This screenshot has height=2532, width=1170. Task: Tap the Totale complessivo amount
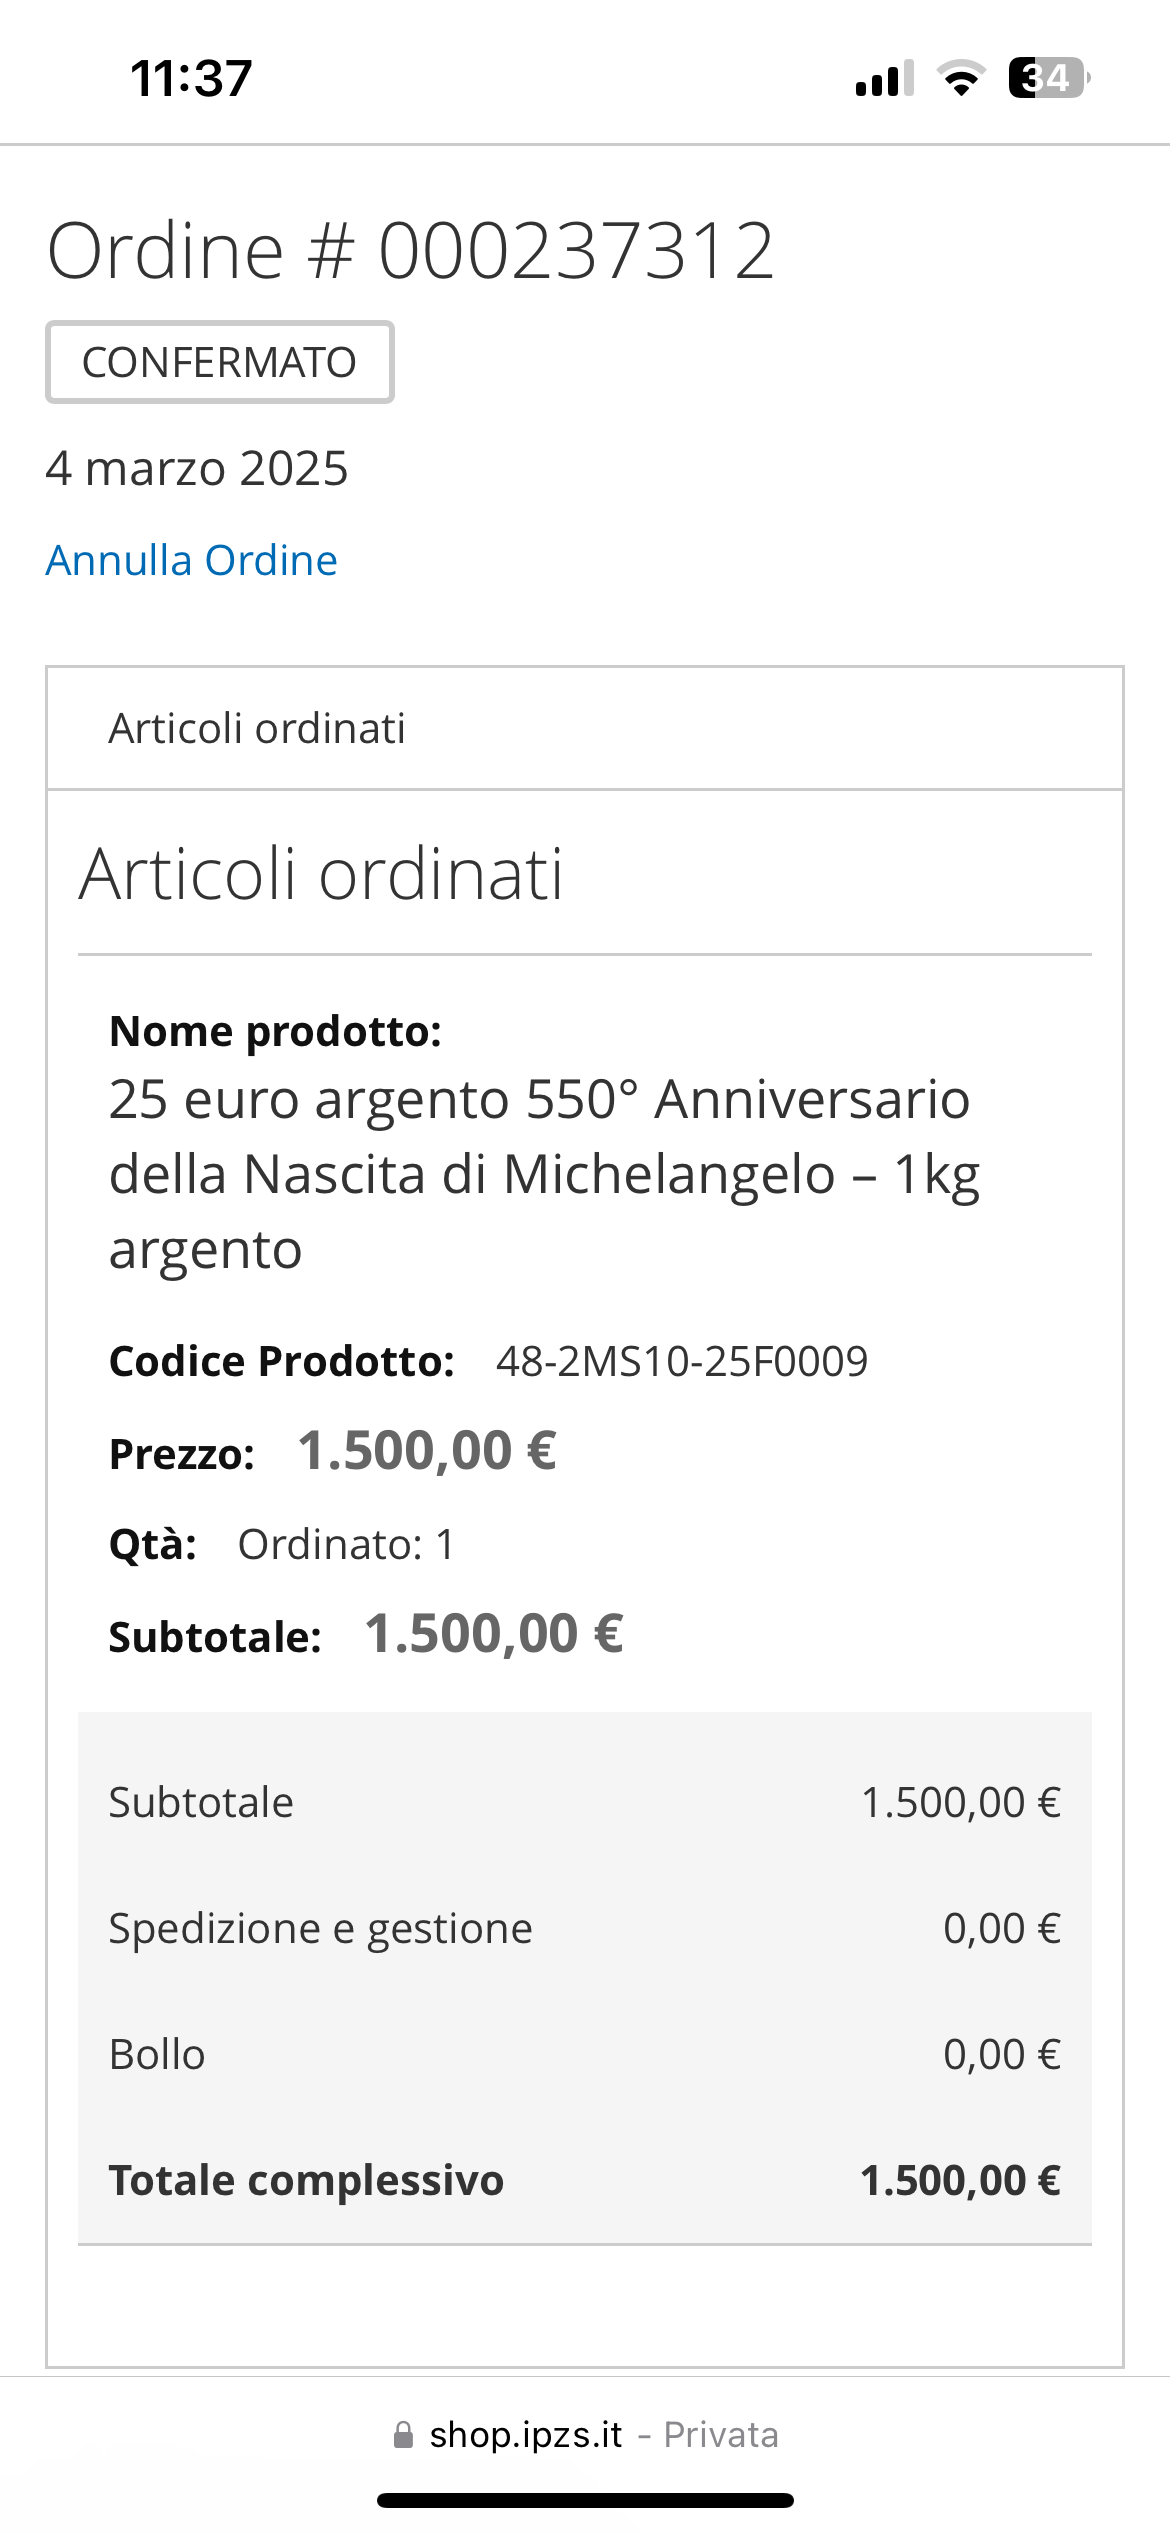point(960,2180)
